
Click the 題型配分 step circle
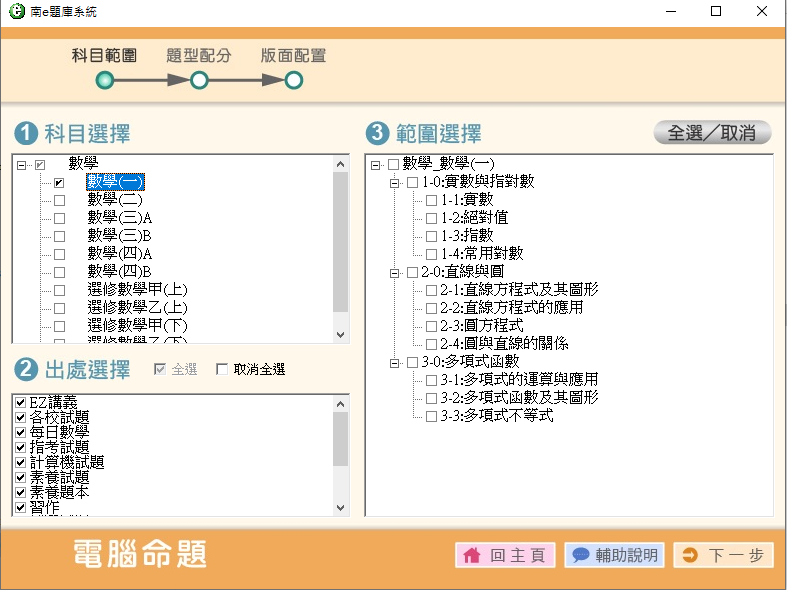[199, 80]
